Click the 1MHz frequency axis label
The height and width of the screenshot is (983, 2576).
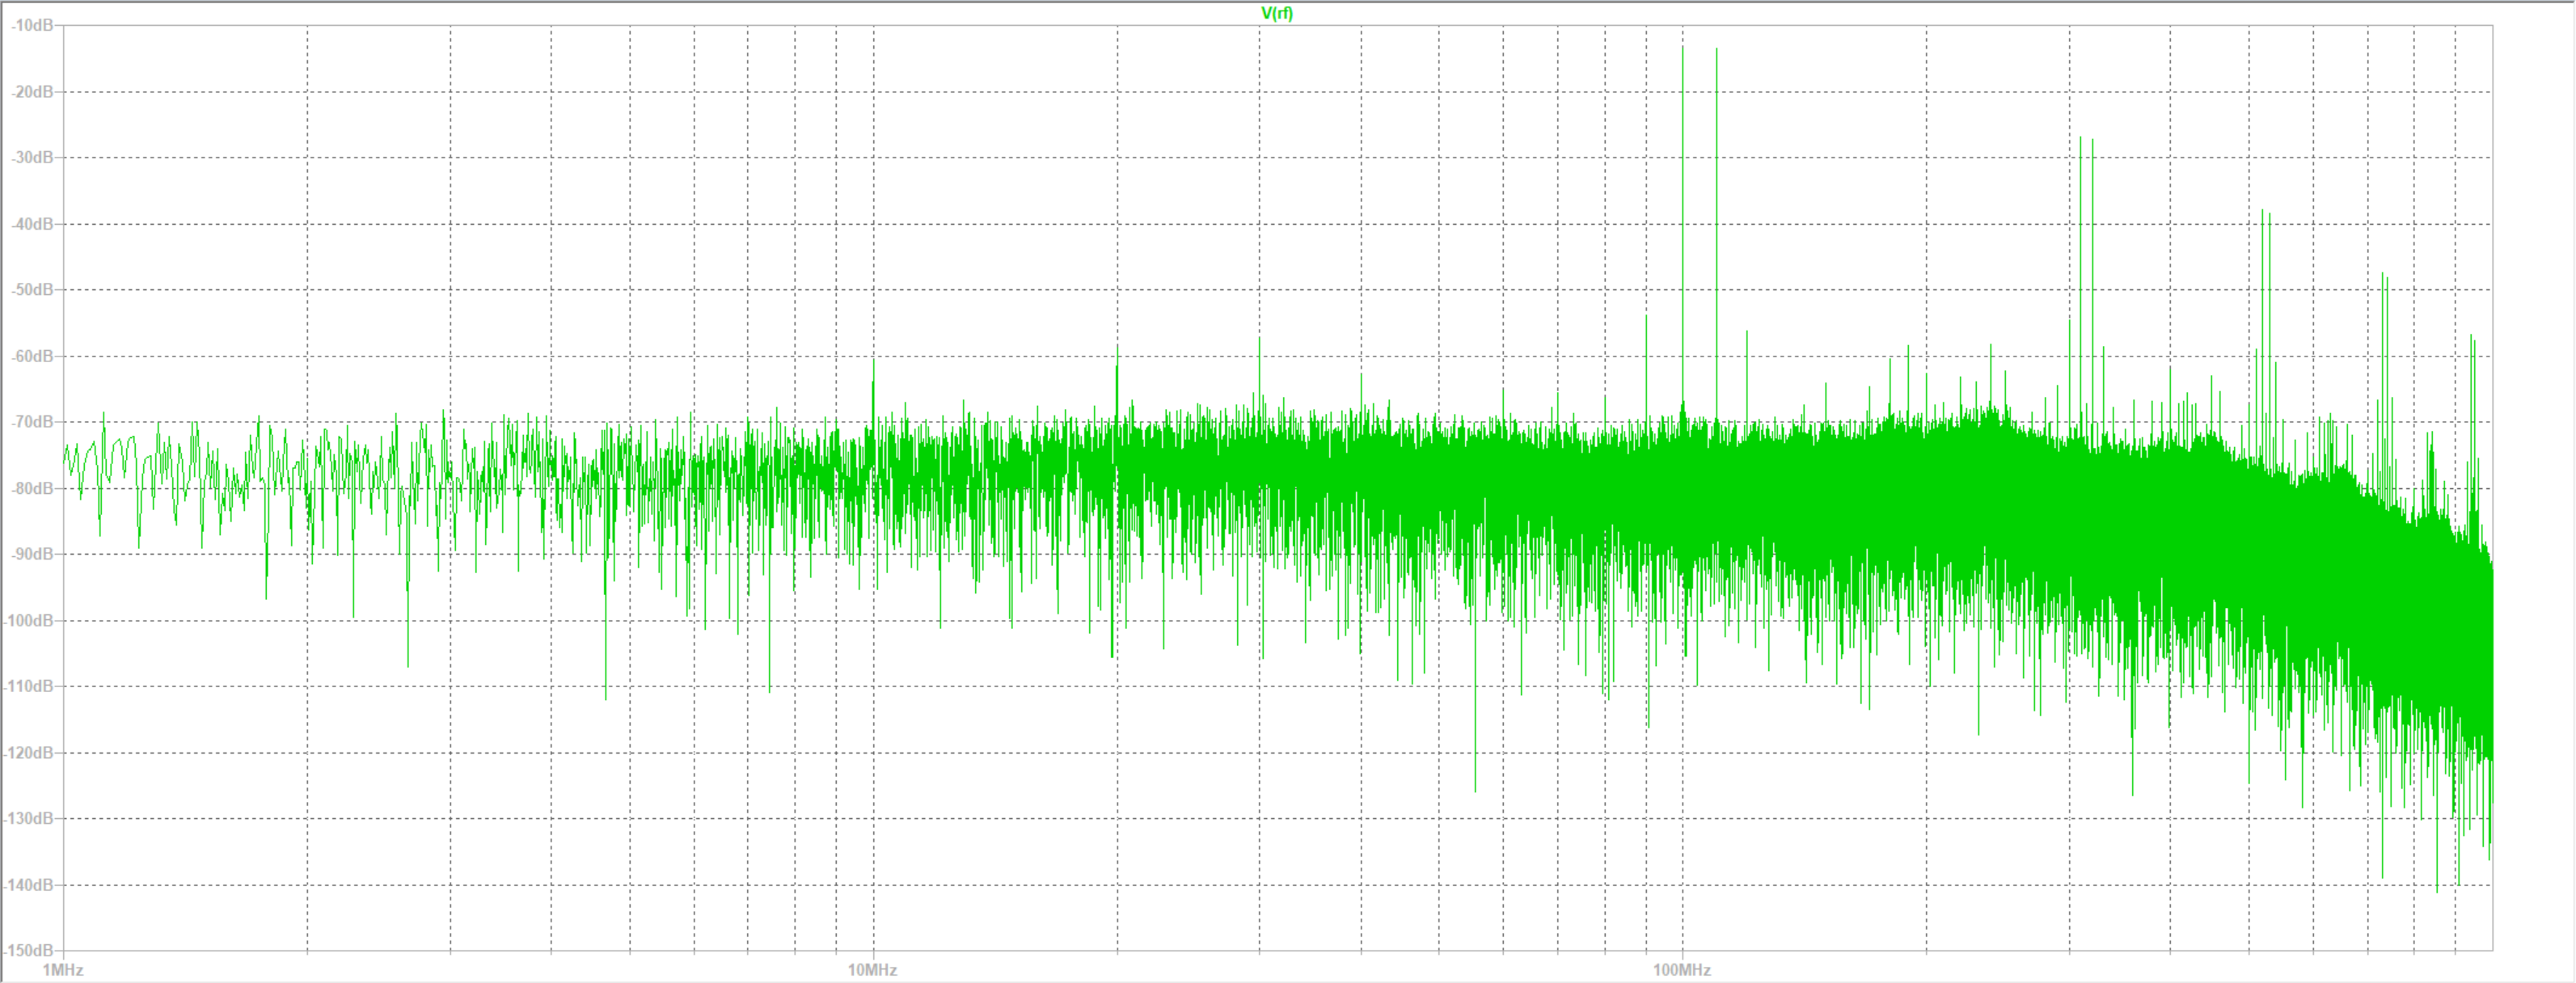62,970
